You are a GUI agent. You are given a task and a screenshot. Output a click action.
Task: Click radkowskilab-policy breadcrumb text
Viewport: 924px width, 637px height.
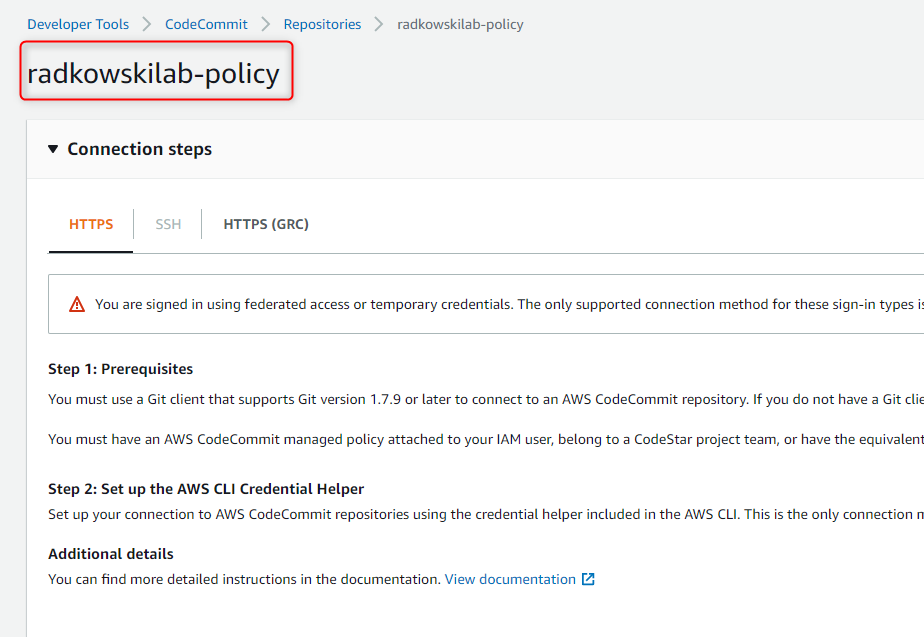460,24
